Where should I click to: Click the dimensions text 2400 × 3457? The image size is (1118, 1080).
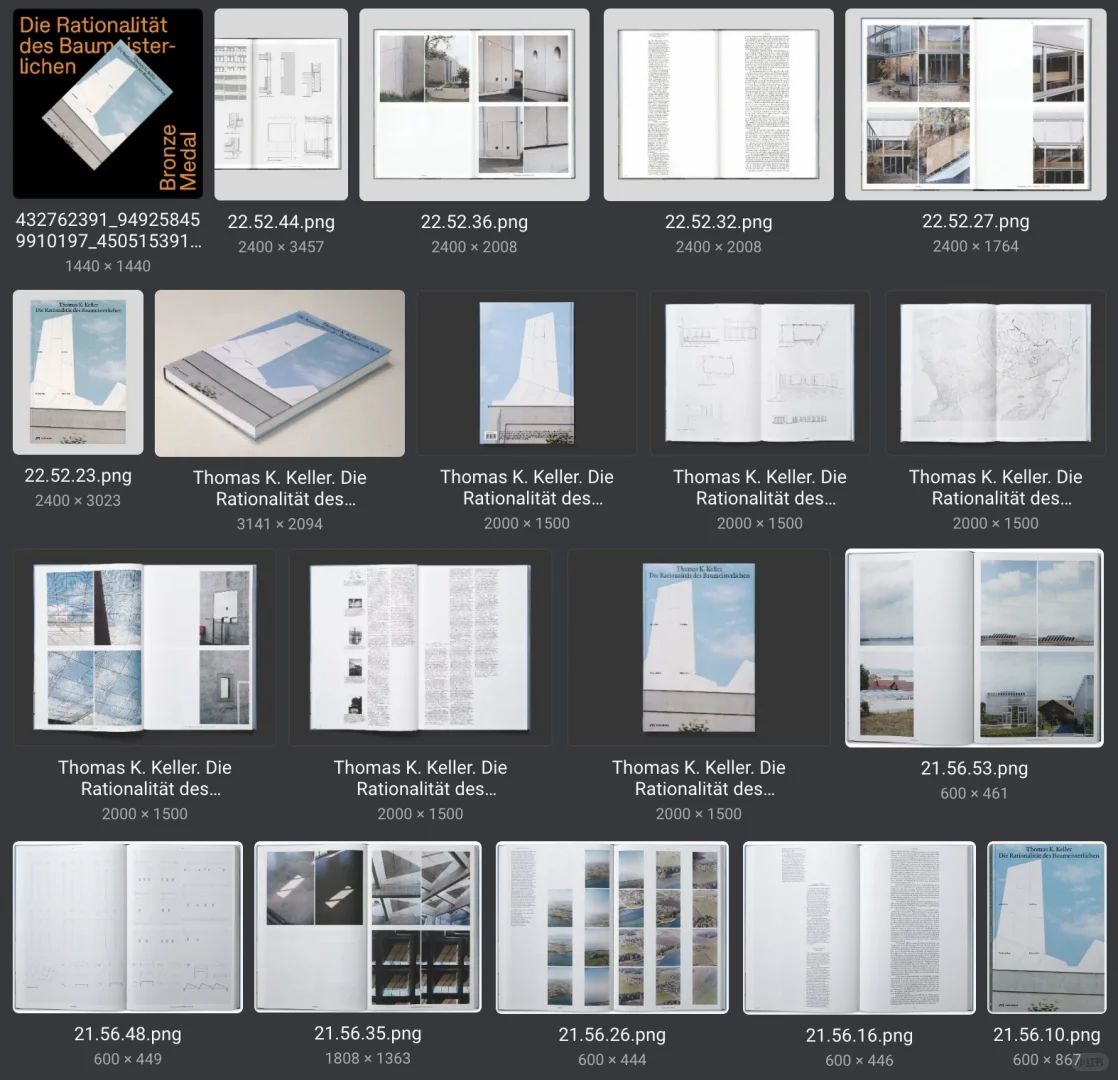(281, 247)
